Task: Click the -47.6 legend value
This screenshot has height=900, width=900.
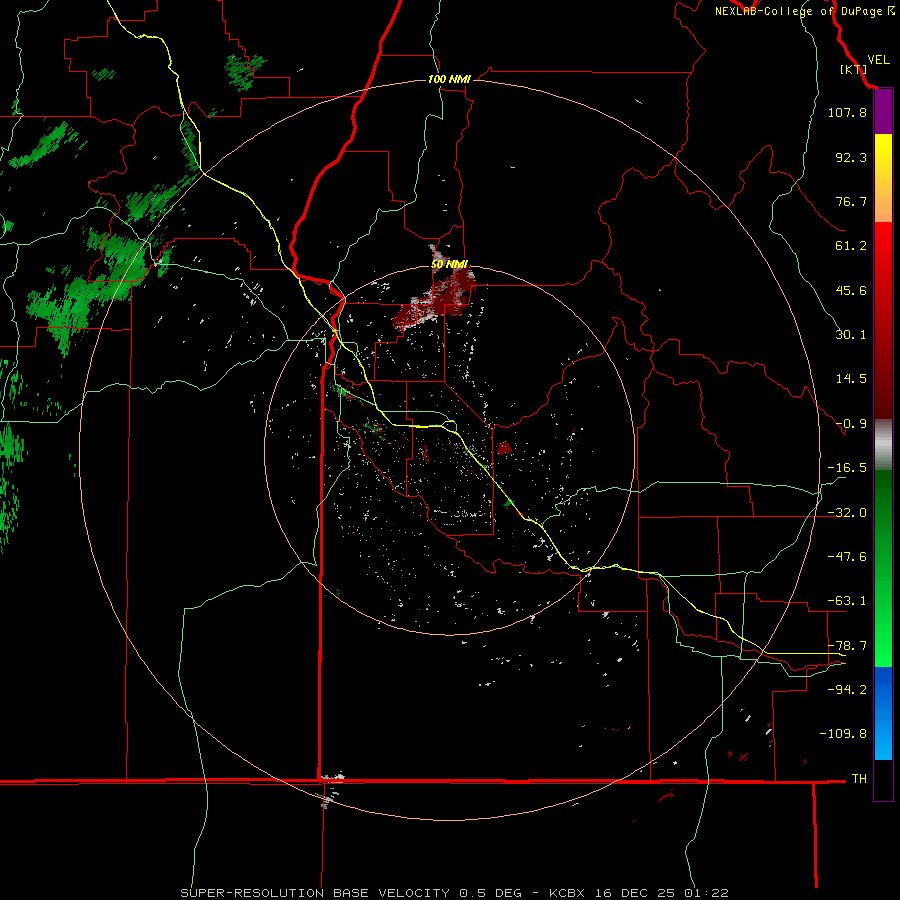Action: point(847,557)
